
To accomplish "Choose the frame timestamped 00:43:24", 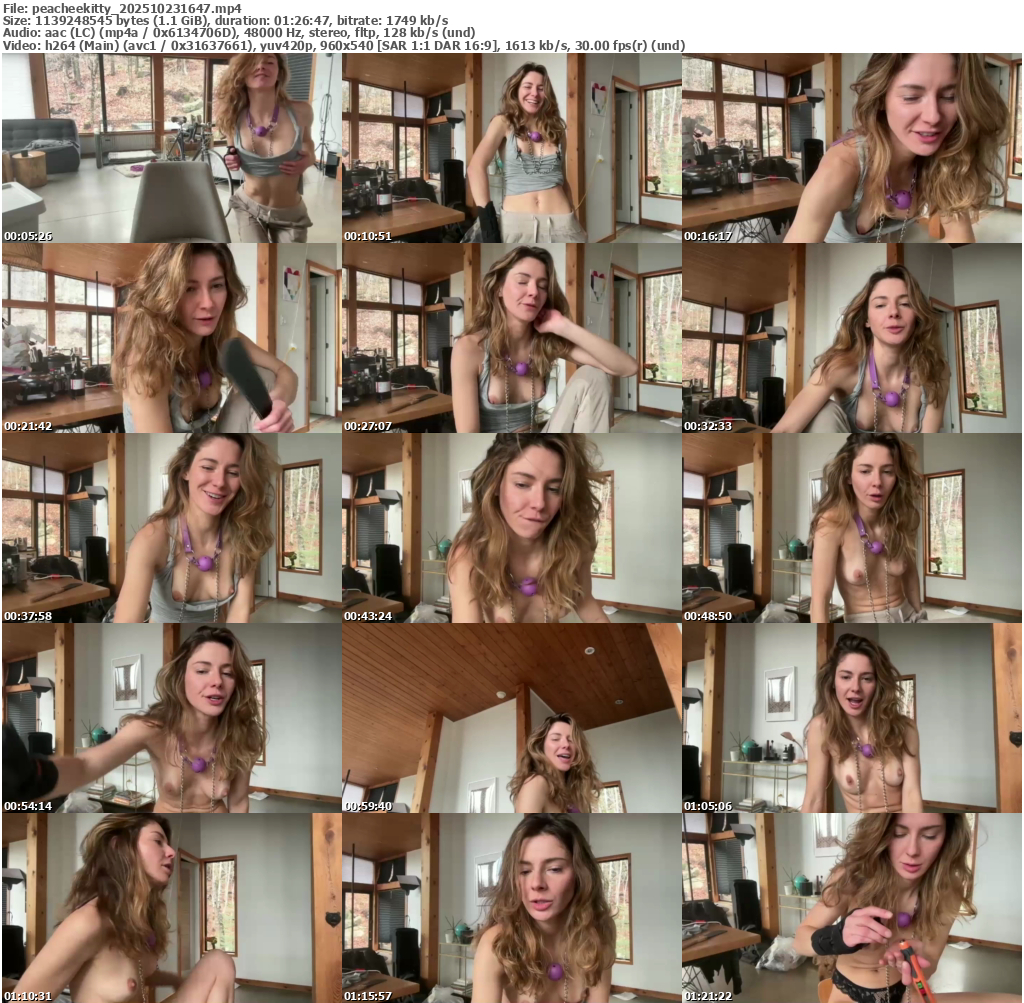I will (511, 528).
